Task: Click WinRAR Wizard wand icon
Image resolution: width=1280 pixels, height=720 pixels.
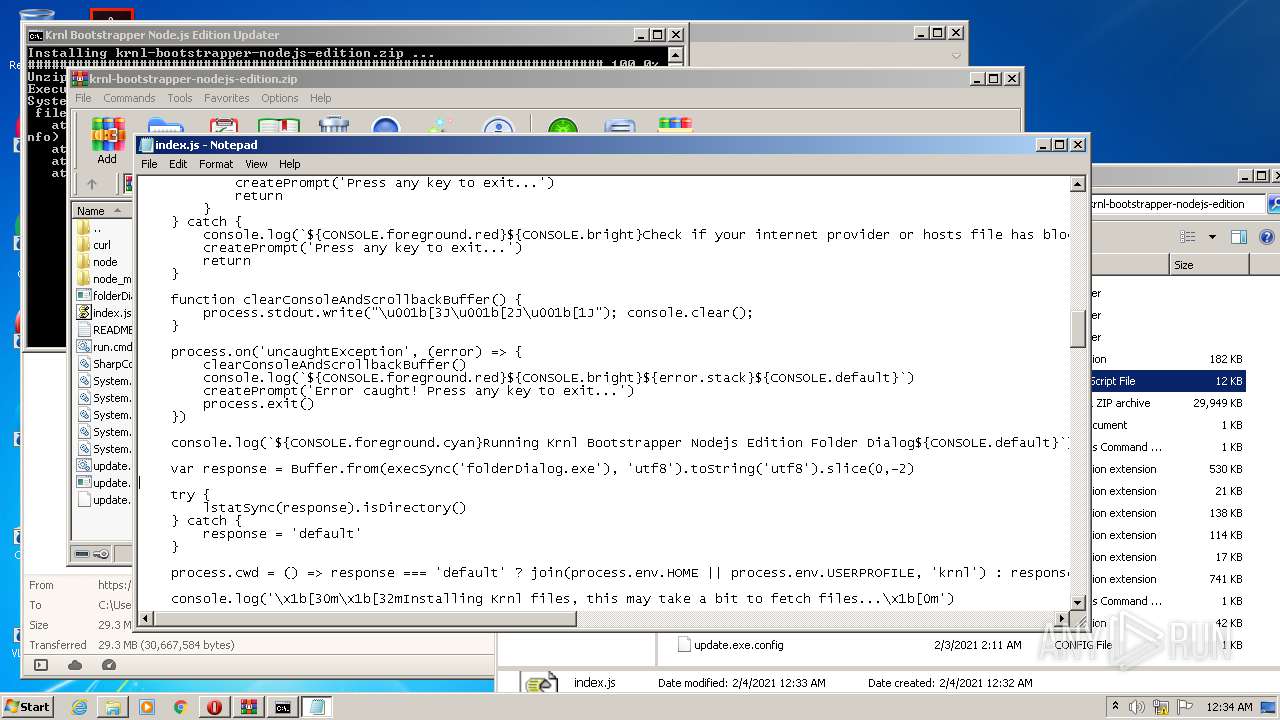Action: (x=441, y=126)
